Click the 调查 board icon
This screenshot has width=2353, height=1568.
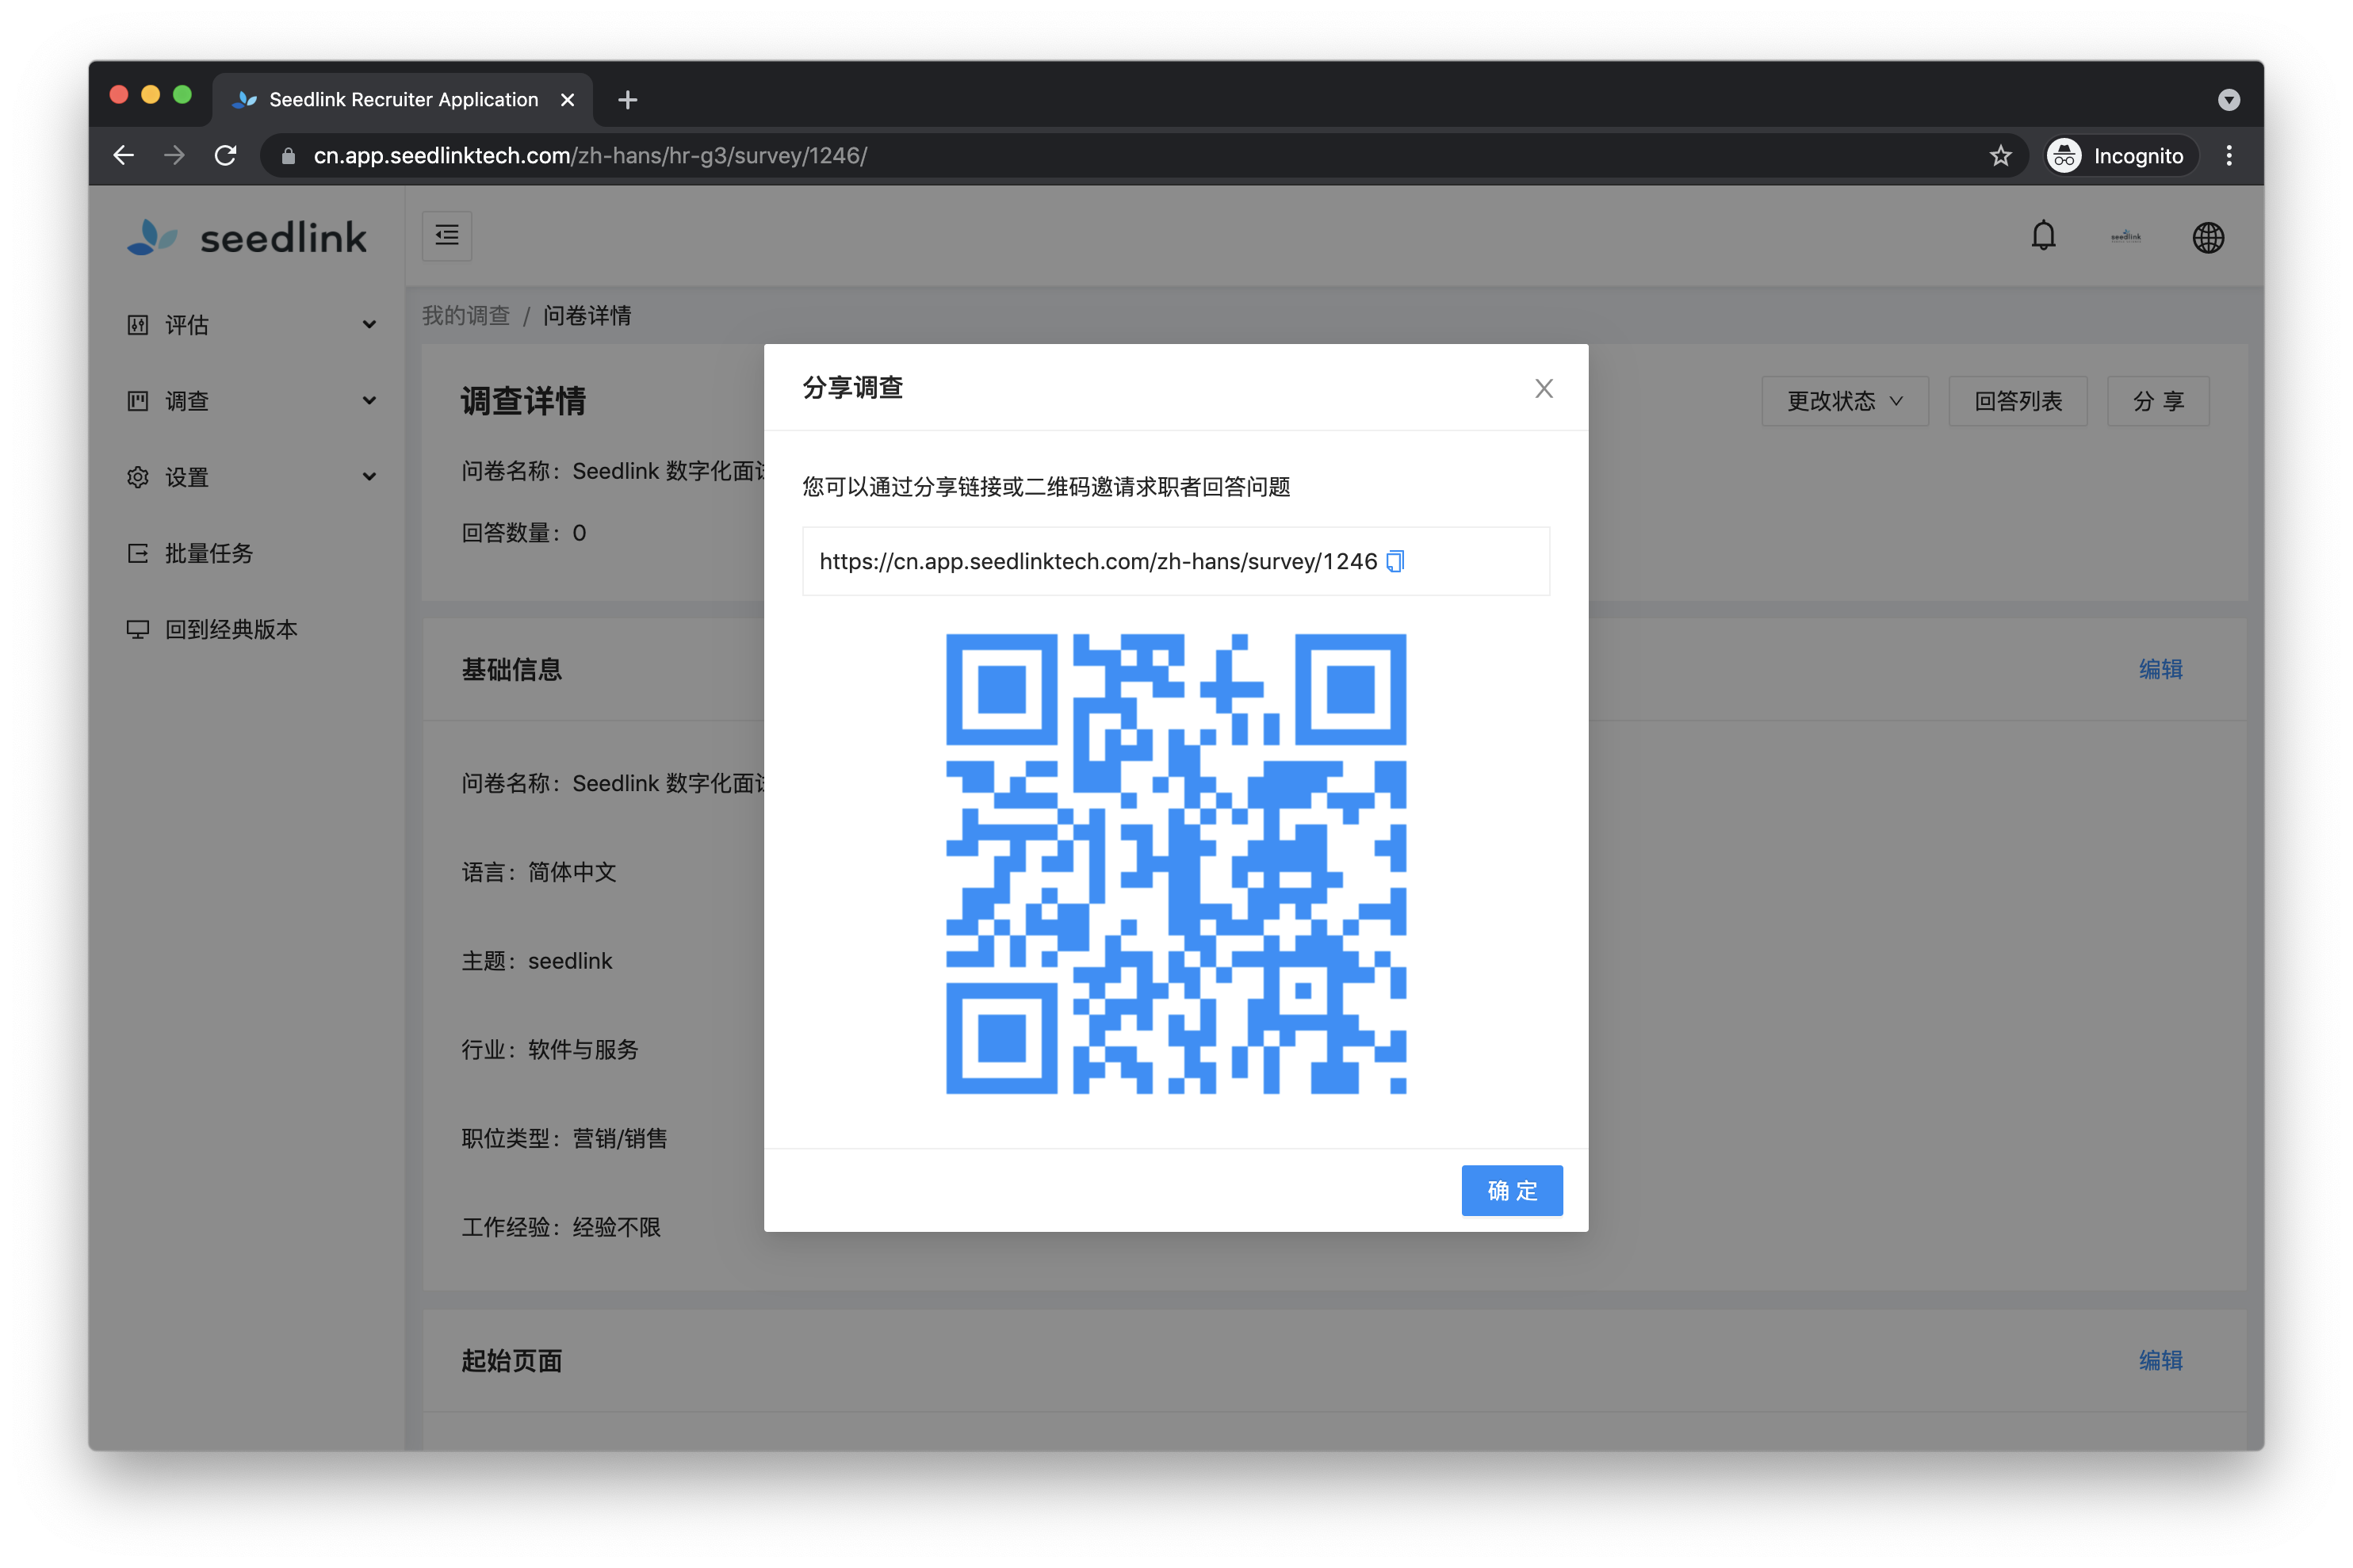pyautogui.click(x=138, y=400)
